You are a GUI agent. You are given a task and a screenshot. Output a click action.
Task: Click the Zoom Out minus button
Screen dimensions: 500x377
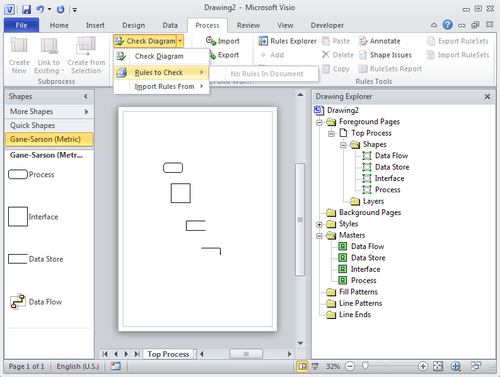[350, 366]
